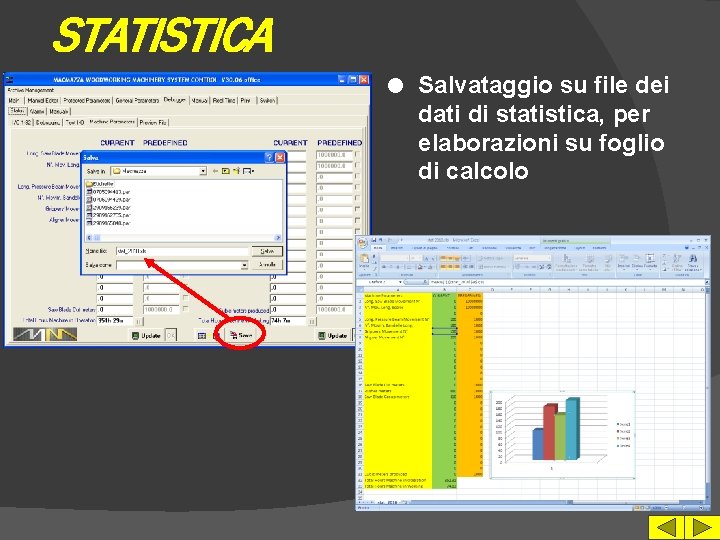Click Salva button in the Salva dialog
The image size is (720, 540).
(x=267, y=251)
